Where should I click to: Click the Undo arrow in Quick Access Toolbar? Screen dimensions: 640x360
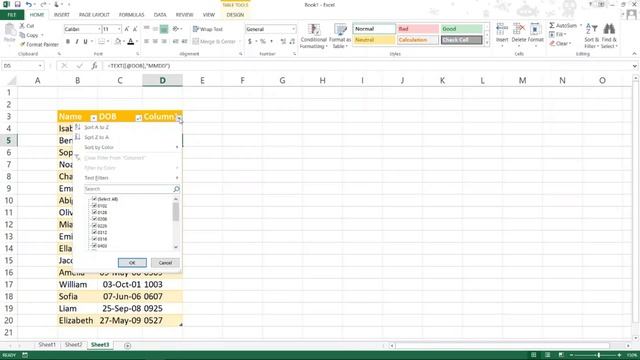pos(29,4)
